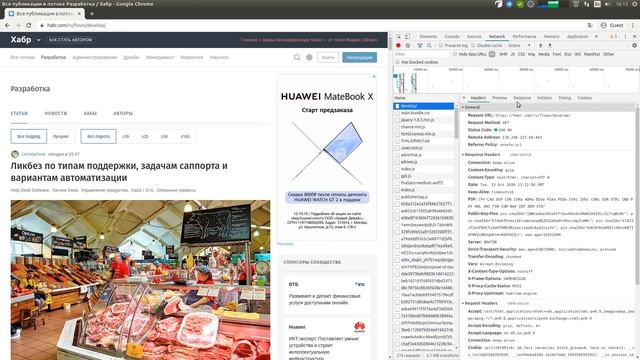The width and height of the screenshot is (640, 360).
Task: Select the JS filter type
Action: pos(513,54)
